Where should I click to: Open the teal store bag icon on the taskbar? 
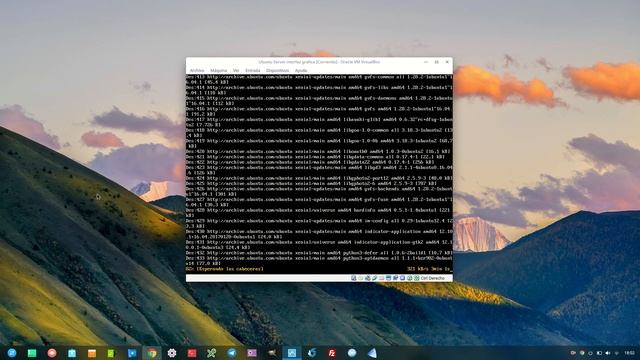click(72, 353)
